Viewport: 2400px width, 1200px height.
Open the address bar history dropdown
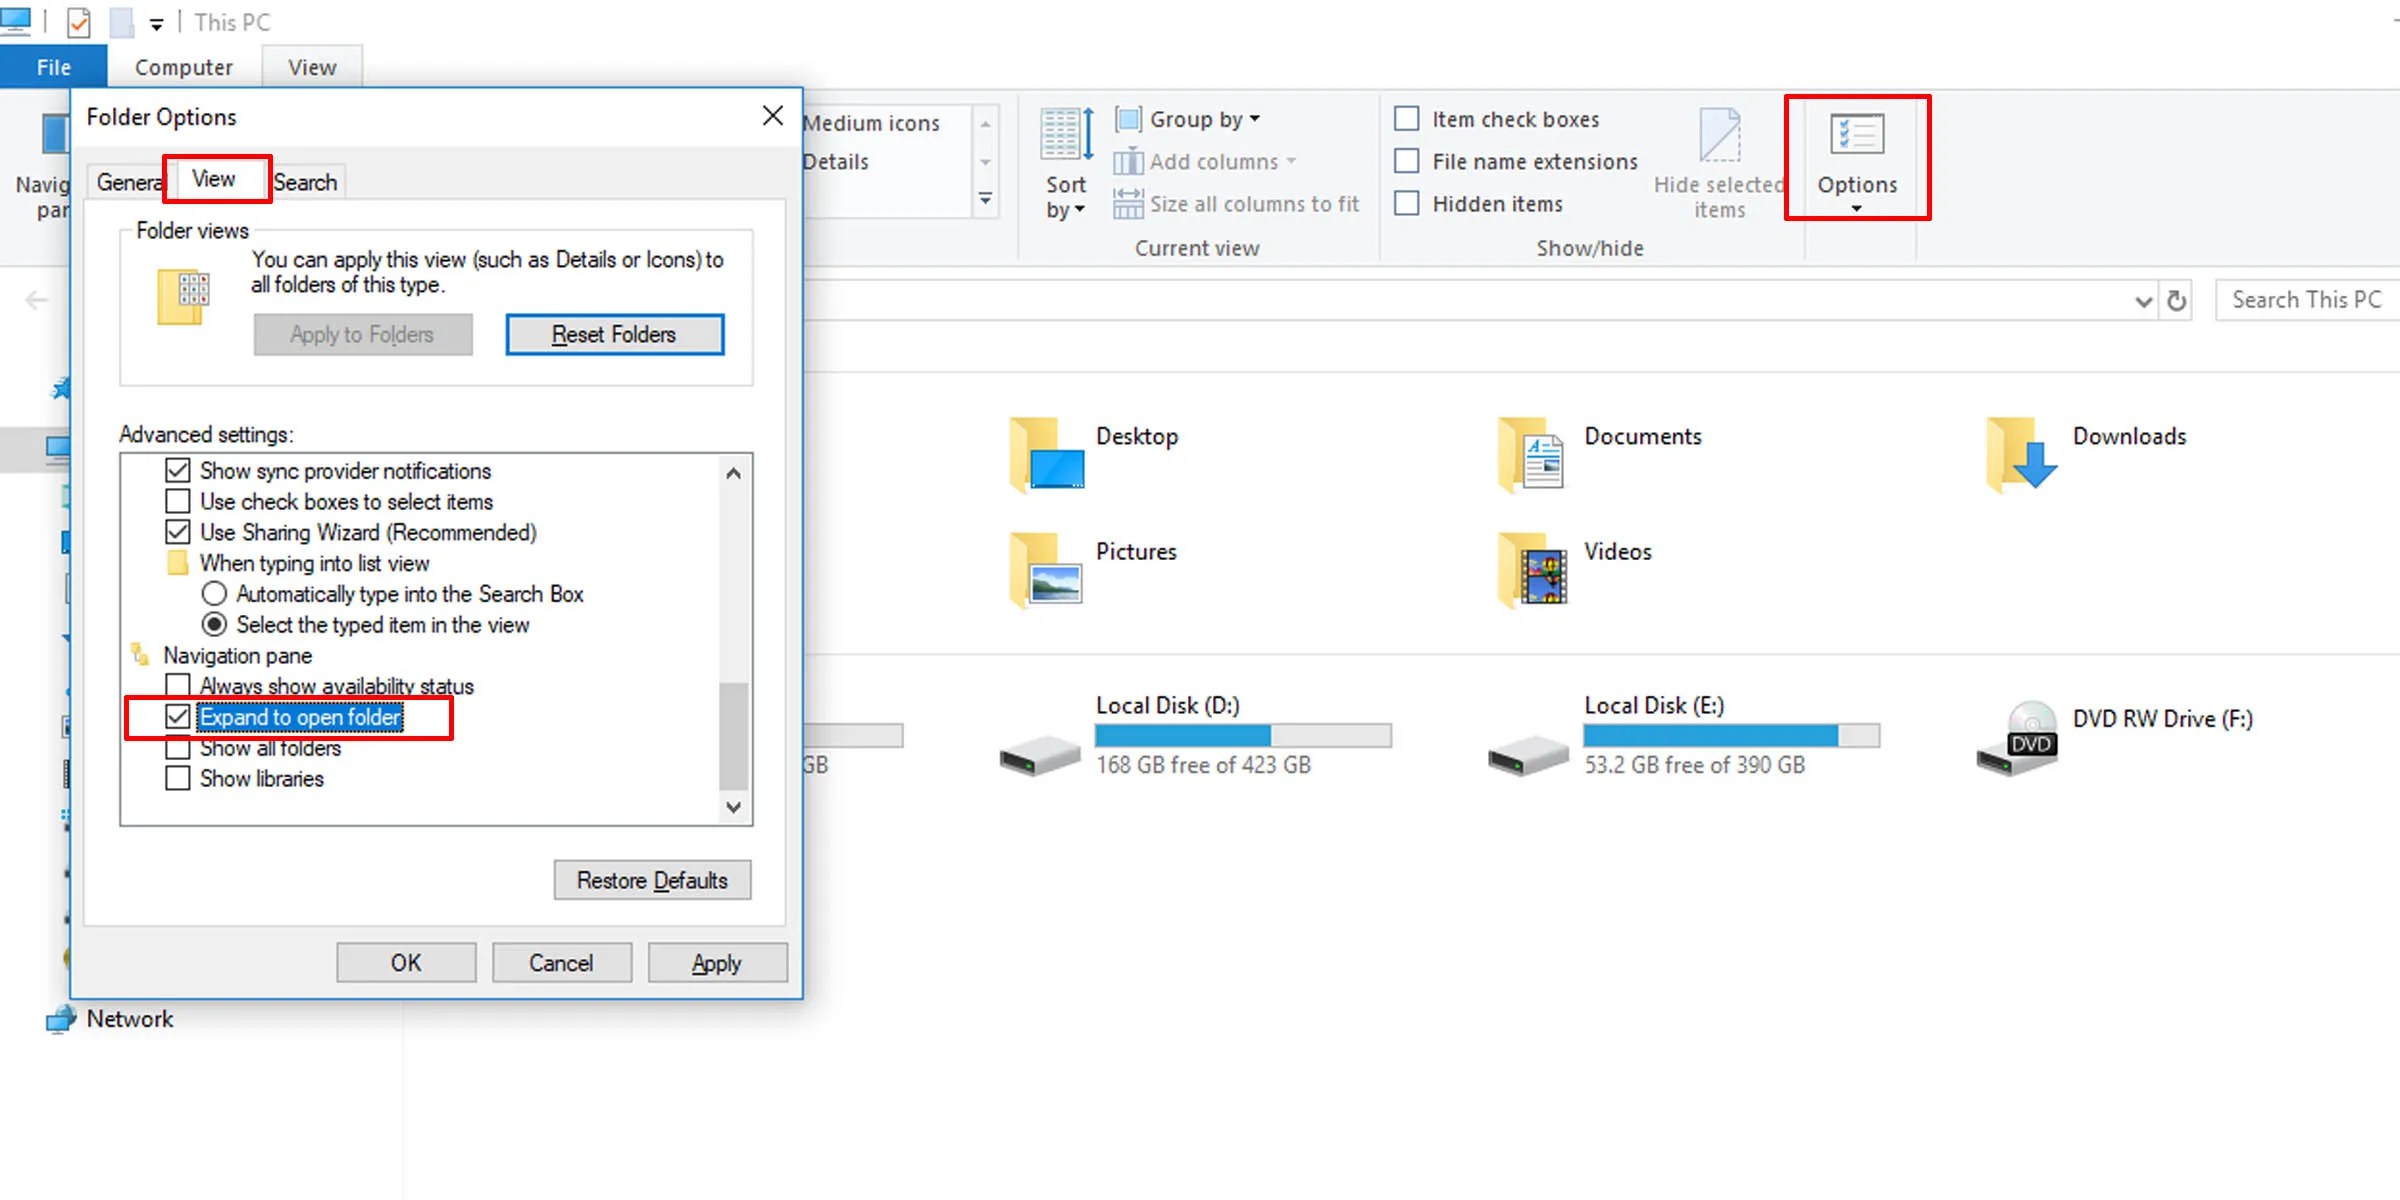2143,299
